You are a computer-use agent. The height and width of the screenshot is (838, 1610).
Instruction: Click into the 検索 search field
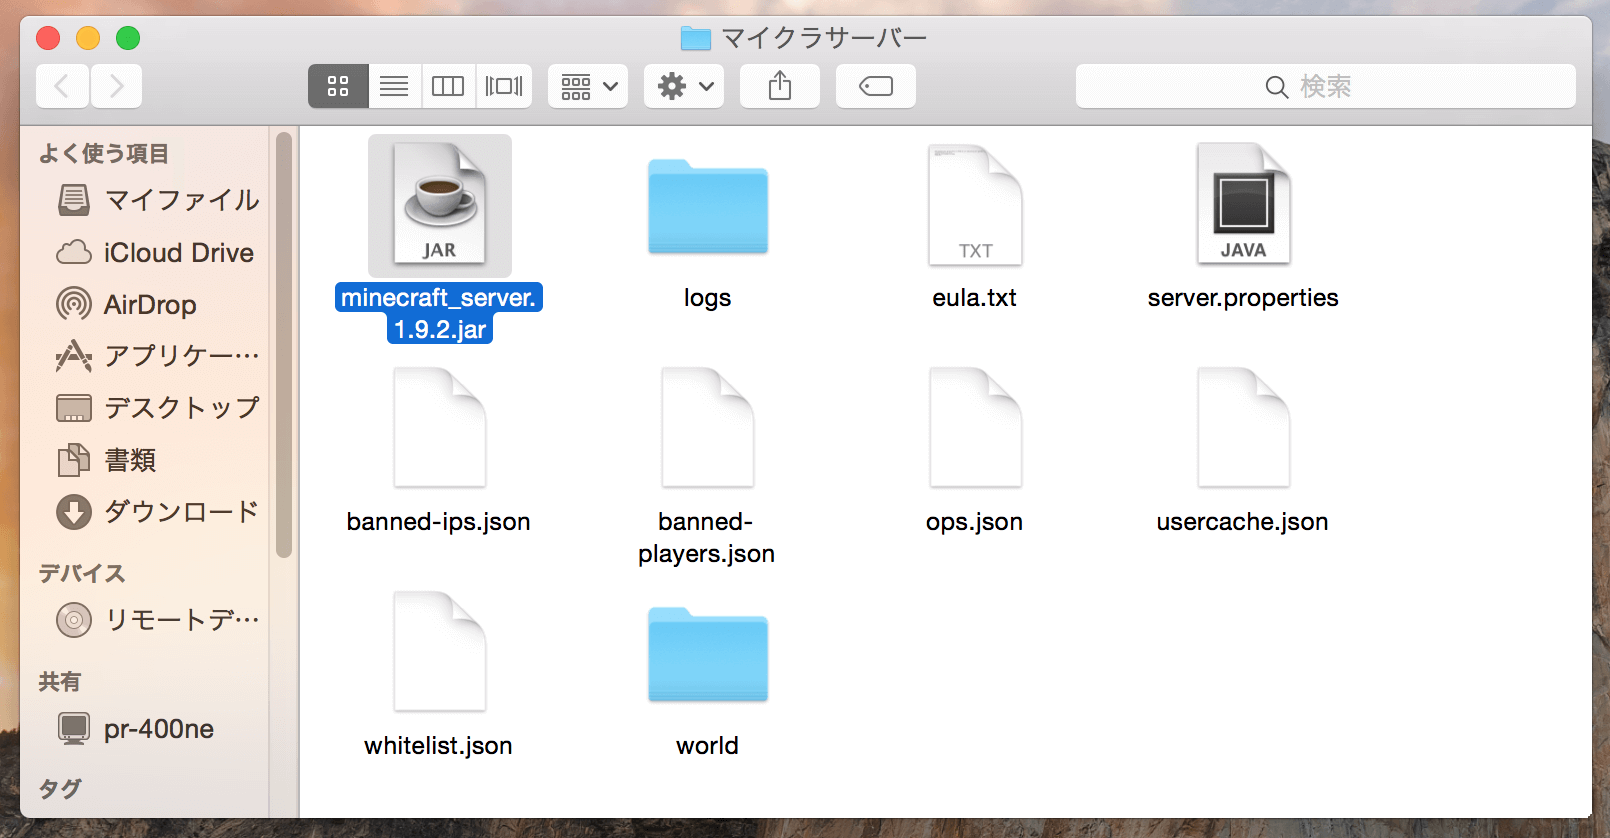[1326, 86]
